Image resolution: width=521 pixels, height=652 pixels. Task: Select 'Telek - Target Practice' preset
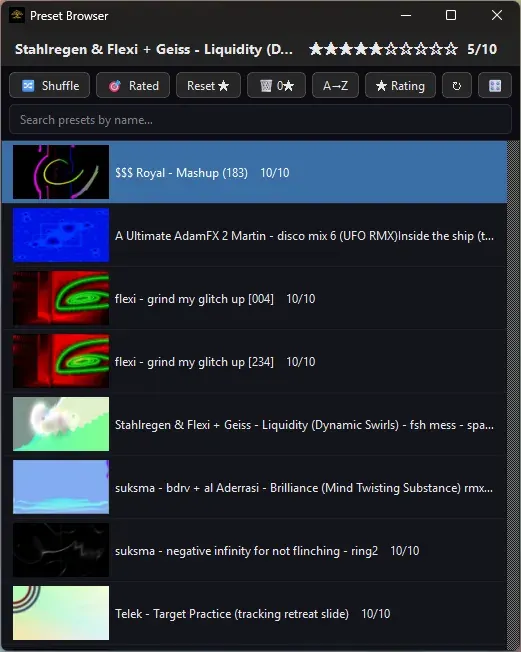click(x=254, y=613)
